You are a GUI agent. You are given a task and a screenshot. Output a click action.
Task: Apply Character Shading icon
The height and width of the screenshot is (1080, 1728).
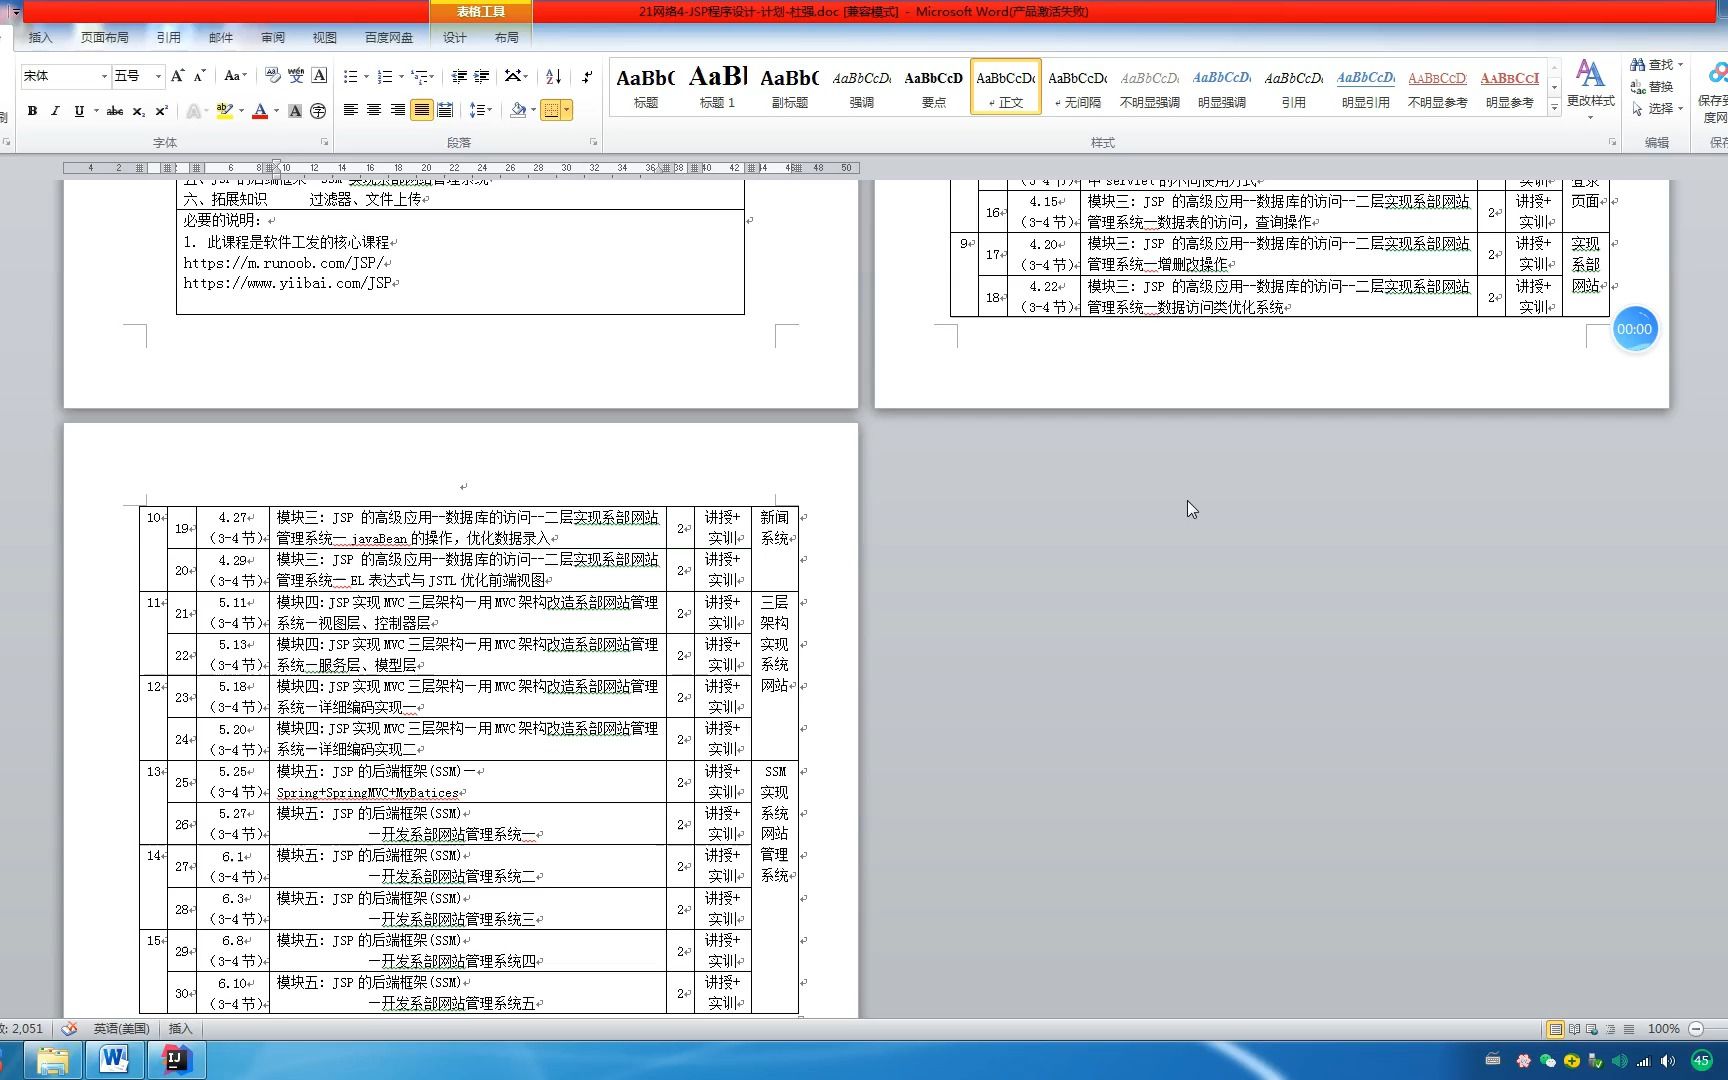295,111
